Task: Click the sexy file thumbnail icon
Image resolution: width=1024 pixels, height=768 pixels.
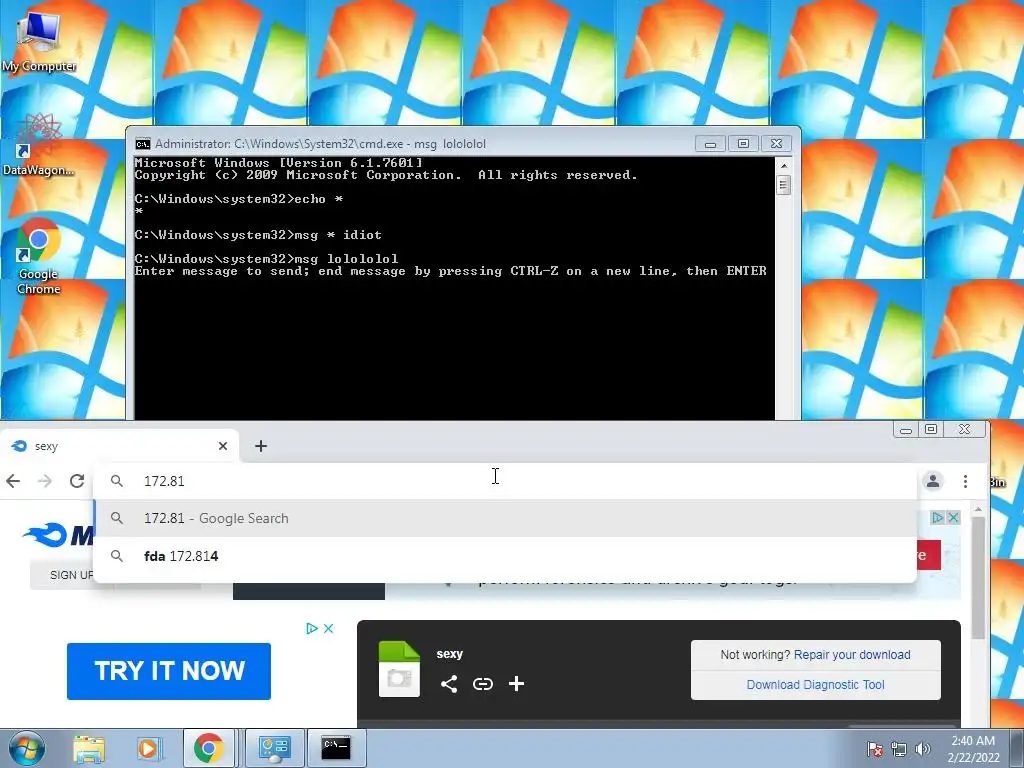Action: (x=399, y=669)
